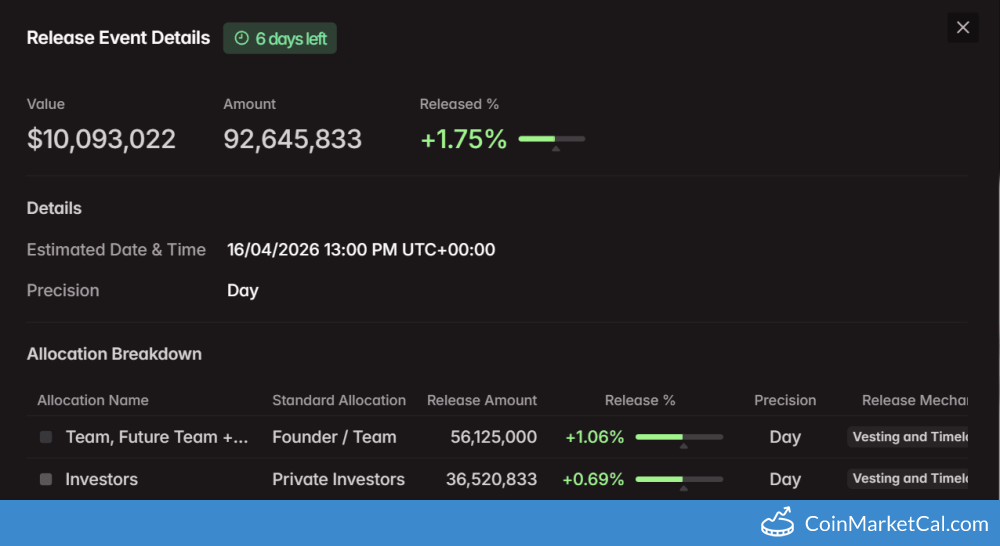Click the Release Mechanism column header
The width and height of the screenshot is (1000, 546).
point(914,400)
